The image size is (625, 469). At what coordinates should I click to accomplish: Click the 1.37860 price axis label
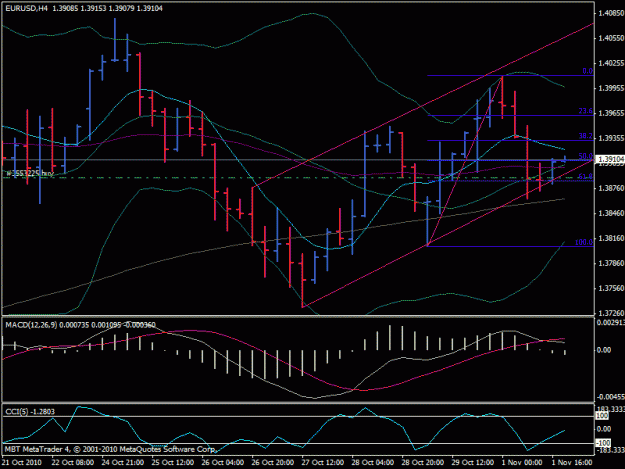tap(611, 263)
